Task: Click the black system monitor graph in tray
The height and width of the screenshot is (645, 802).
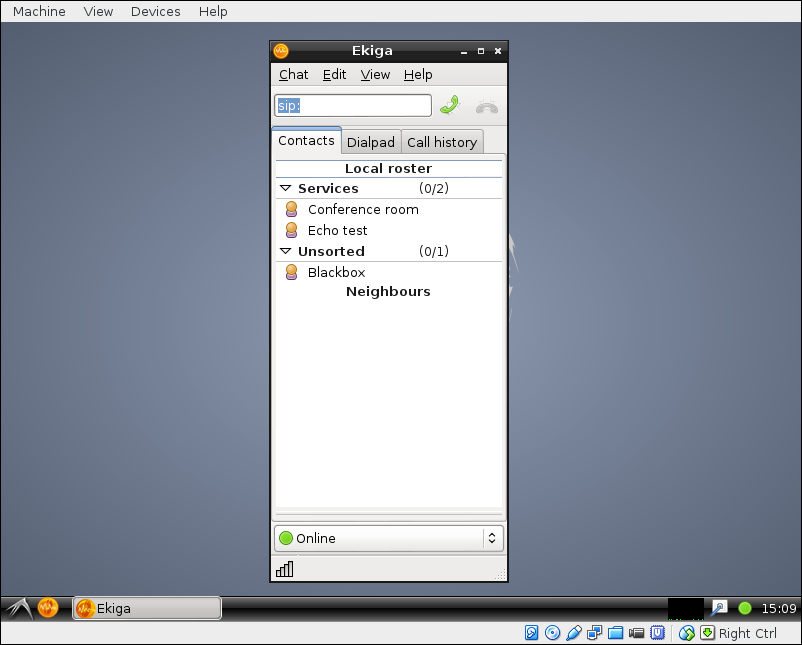Action: tap(686, 609)
